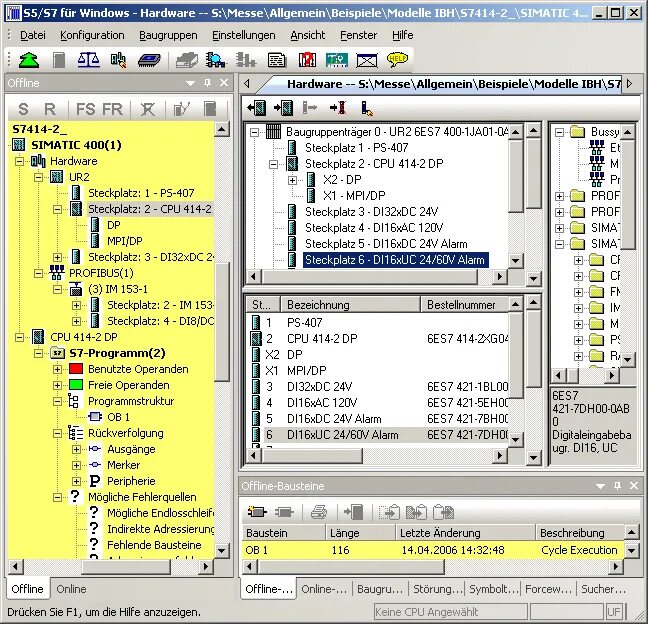
Task: Collapse the Hardware tree node
Action: [x=19, y=161]
